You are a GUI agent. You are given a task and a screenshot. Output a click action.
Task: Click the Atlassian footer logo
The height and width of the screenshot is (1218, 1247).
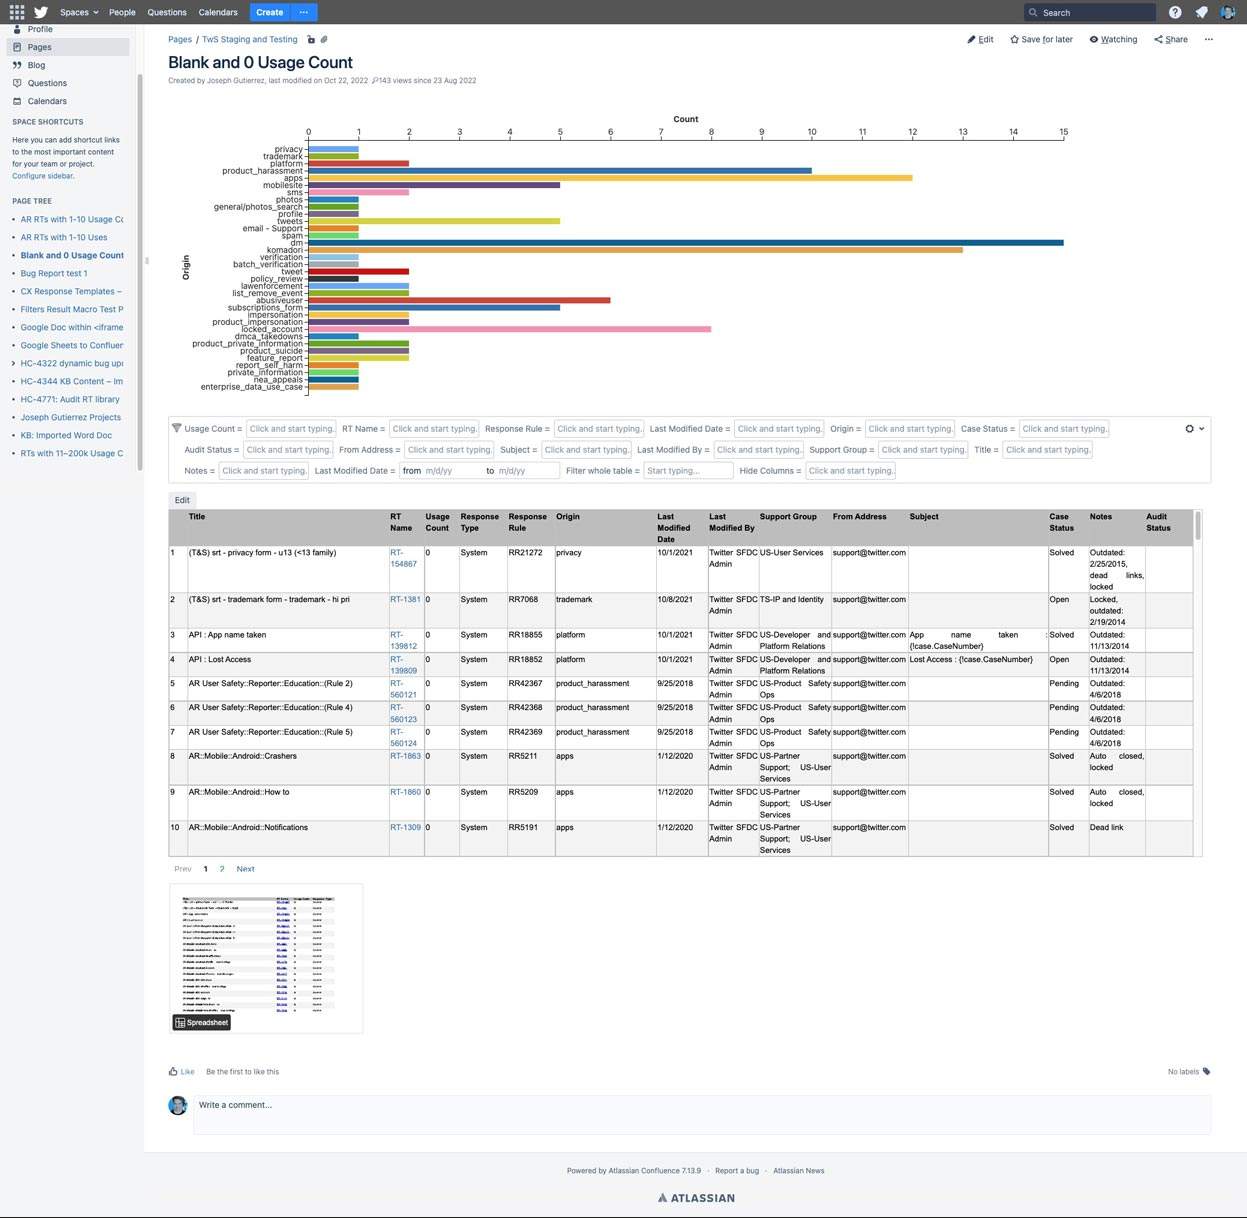(696, 1197)
